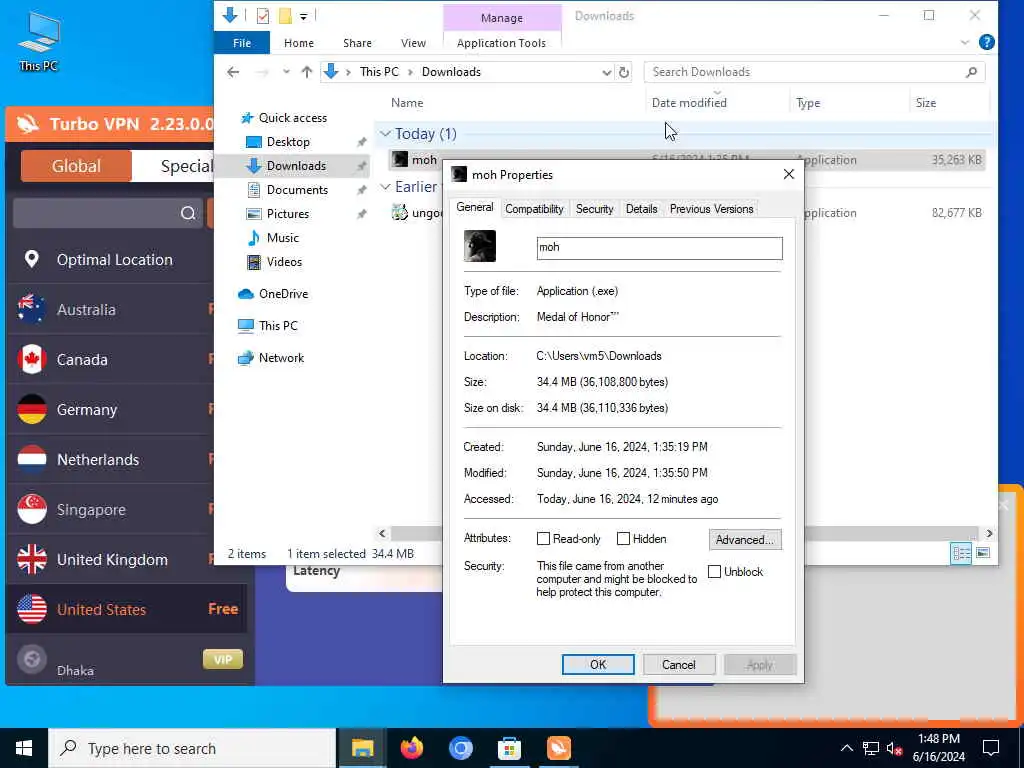Click the search magnifier in Search Downloads

coord(971,72)
